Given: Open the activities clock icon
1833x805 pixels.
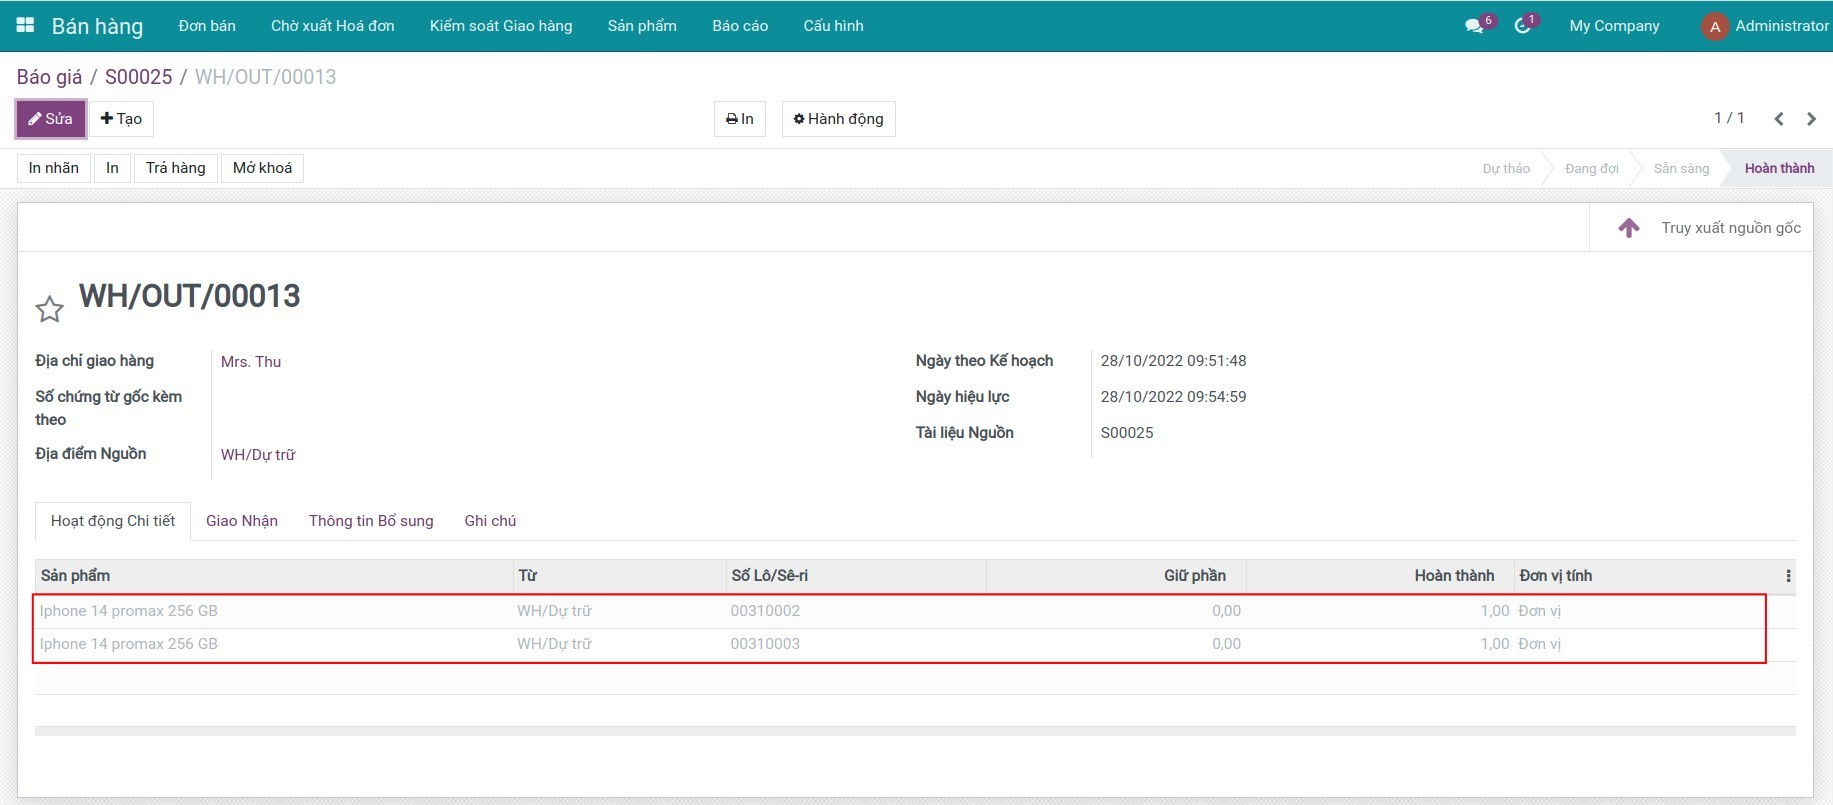Looking at the screenshot, I should tap(1522, 26).
